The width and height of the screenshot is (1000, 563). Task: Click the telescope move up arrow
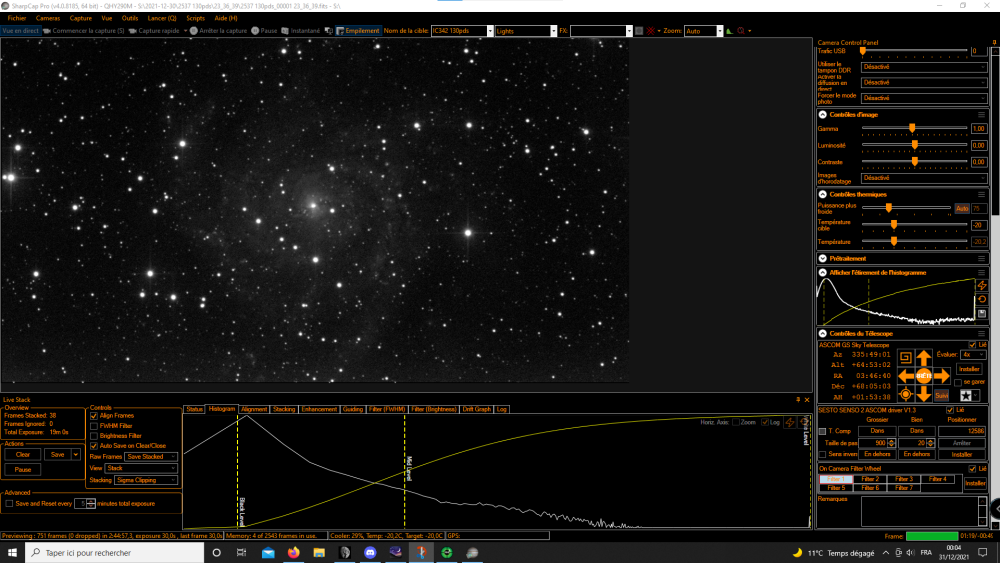pyautogui.click(x=923, y=358)
